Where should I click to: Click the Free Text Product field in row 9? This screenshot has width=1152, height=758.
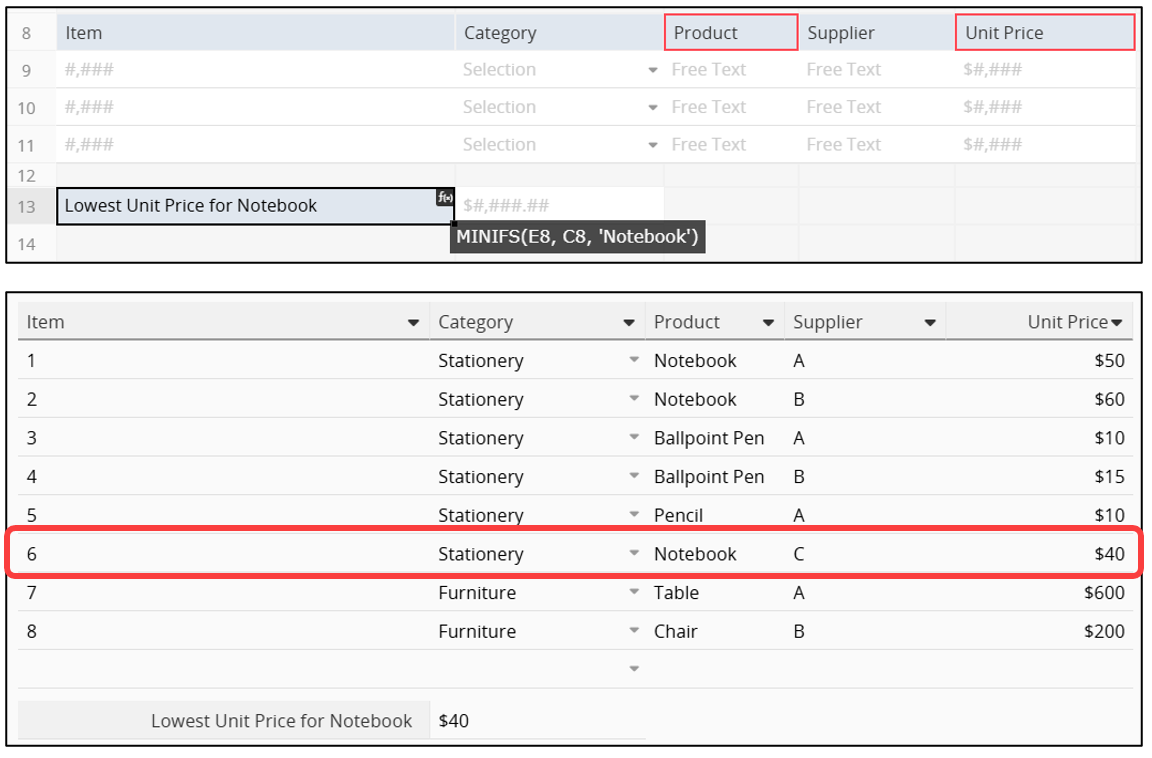click(x=709, y=70)
